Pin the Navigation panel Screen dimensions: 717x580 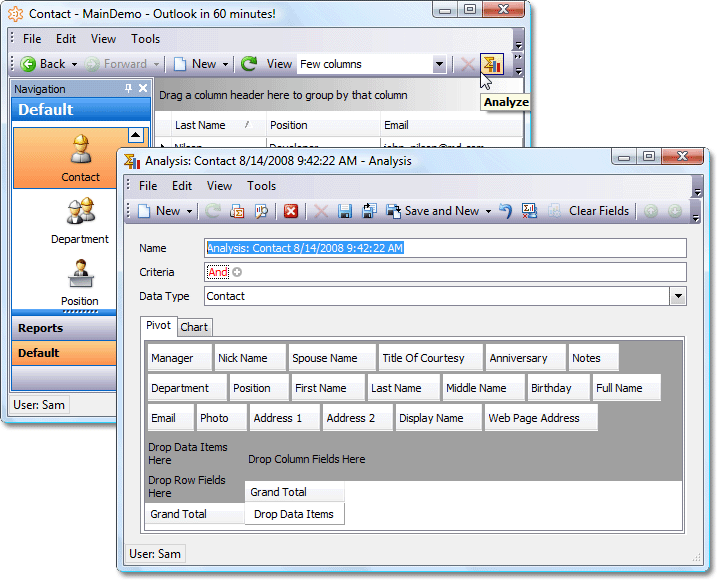coord(128,89)
